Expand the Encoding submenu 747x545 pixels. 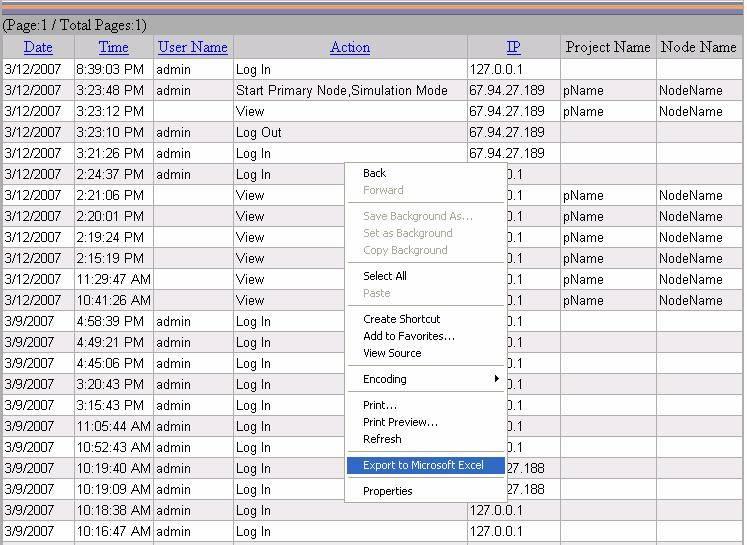[425, 379]
